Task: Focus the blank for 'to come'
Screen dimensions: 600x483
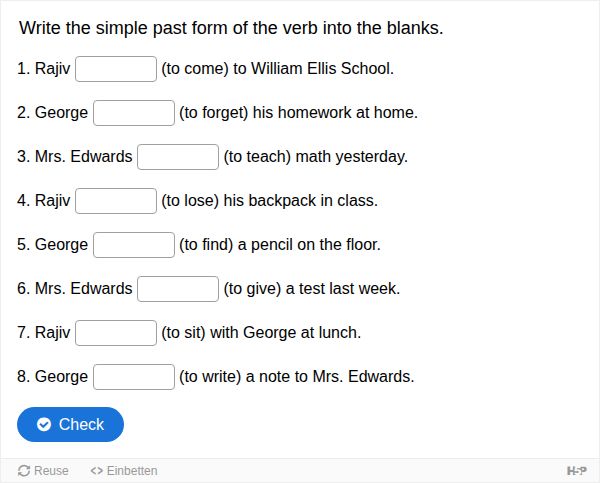Action: point(116,69)
